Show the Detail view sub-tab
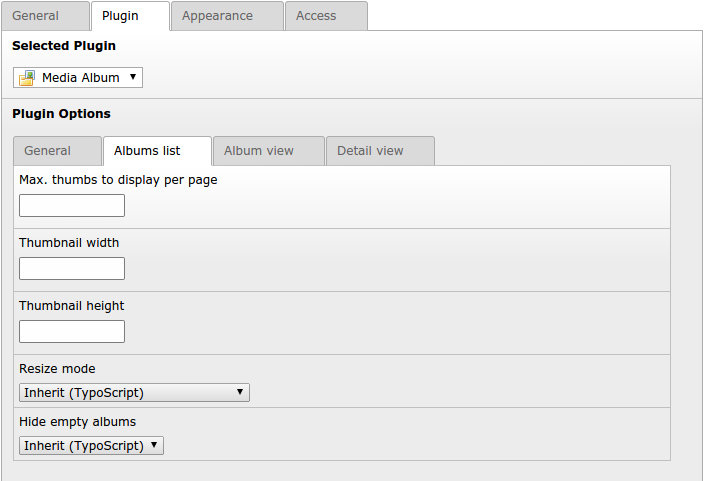Viewport: 704px width, 481px height. (x=370, y=151)
